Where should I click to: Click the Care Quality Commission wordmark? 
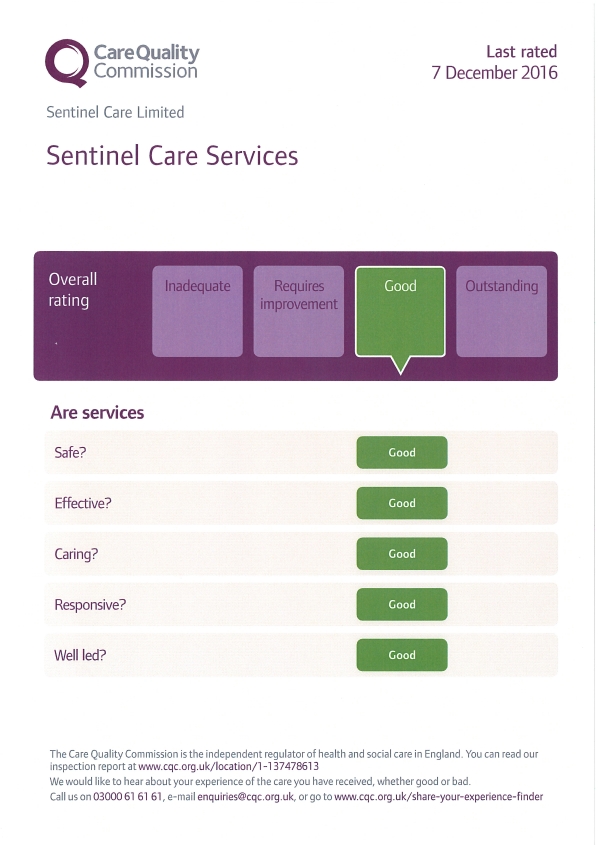[147, 61]
